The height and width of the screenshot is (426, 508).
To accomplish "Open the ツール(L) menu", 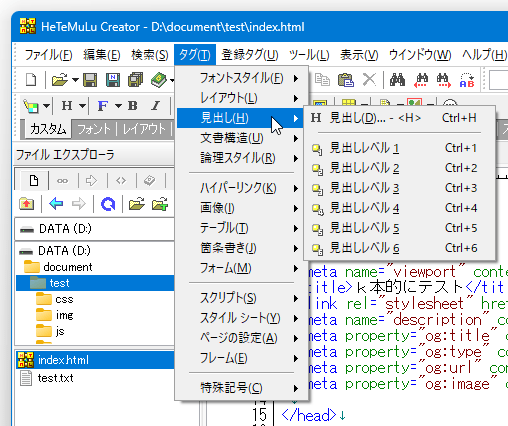I will tap(309, 55).
